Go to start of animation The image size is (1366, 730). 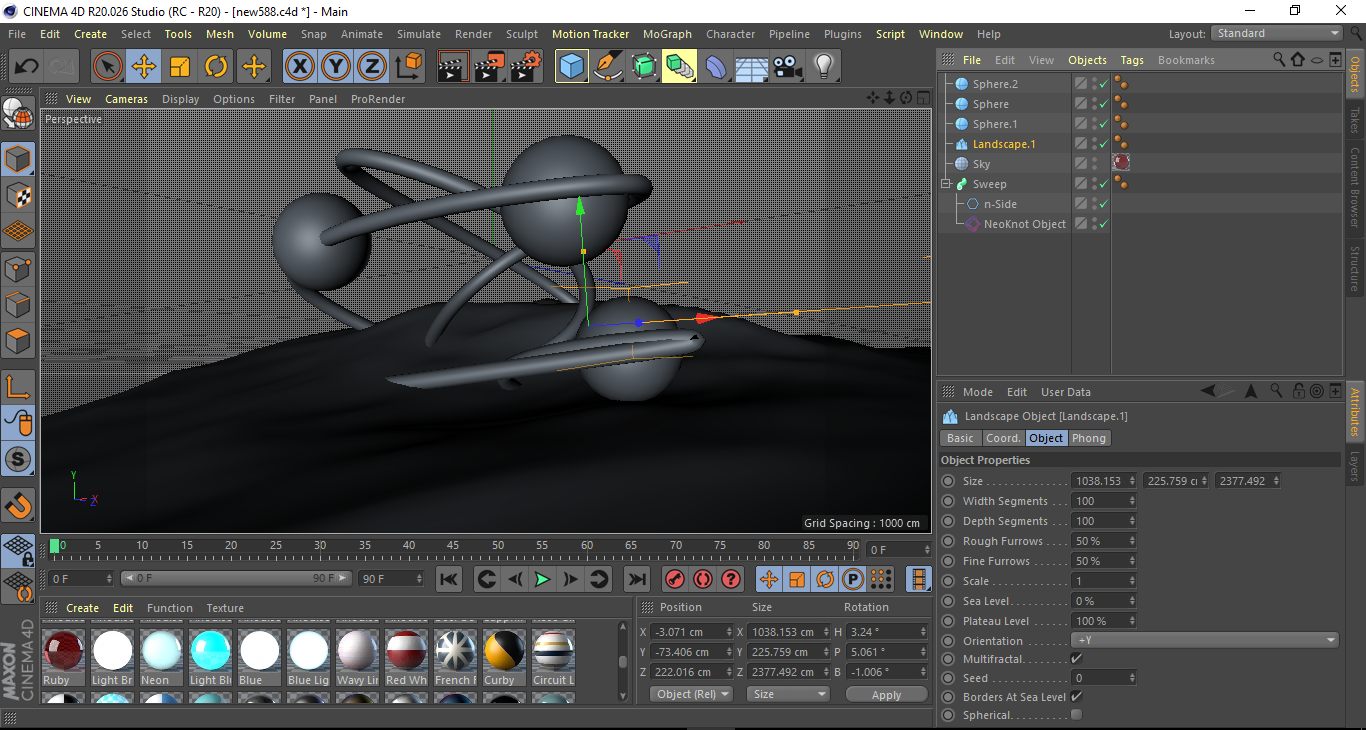click(x=449, y=579)
